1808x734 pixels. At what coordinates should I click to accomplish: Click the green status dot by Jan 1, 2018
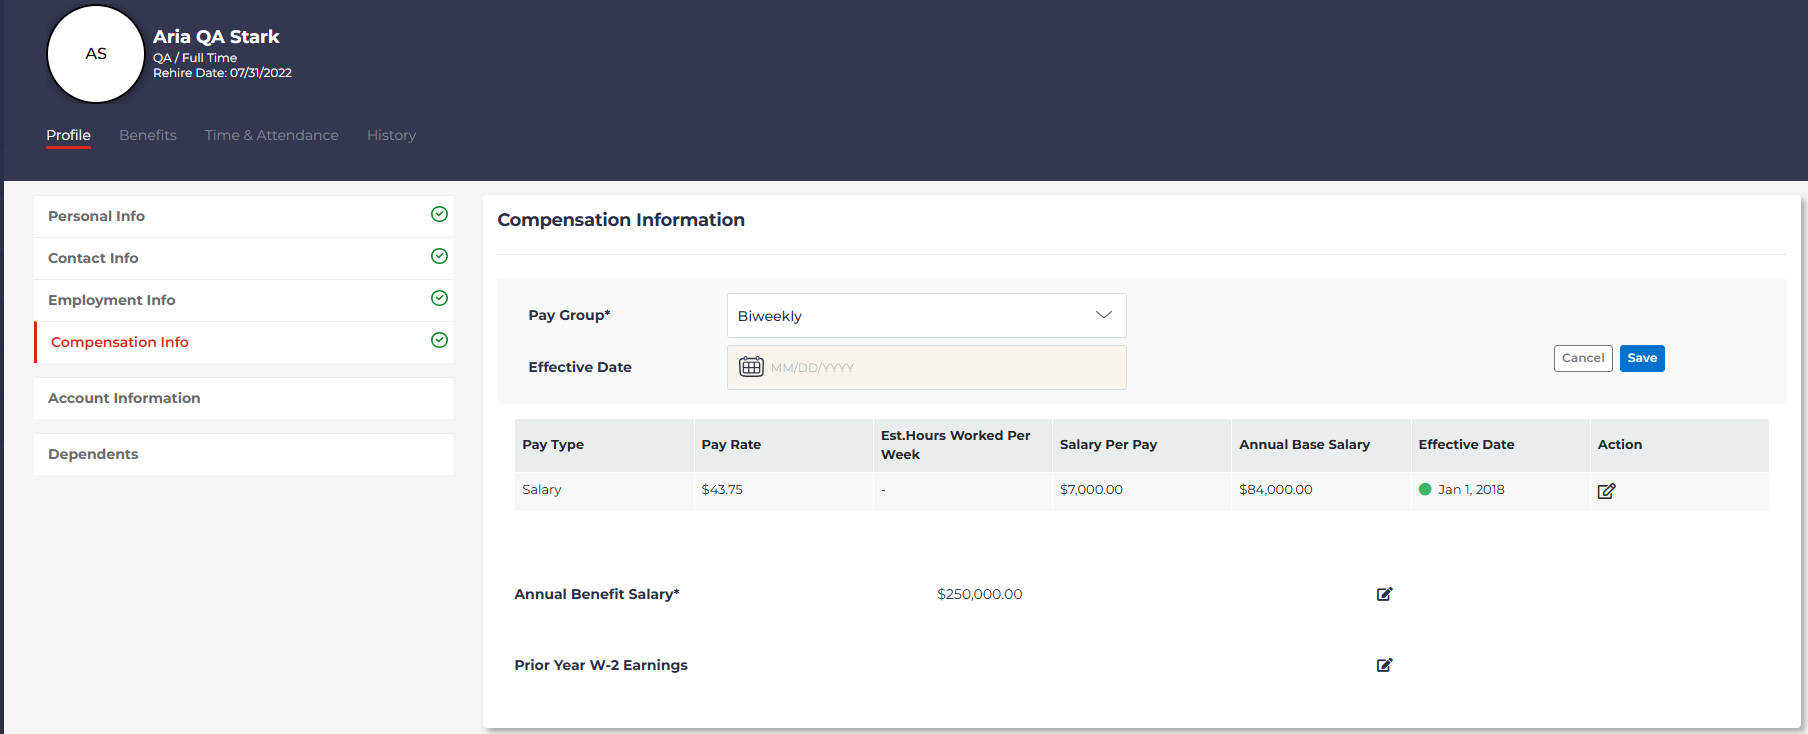tap(1425, 489)
